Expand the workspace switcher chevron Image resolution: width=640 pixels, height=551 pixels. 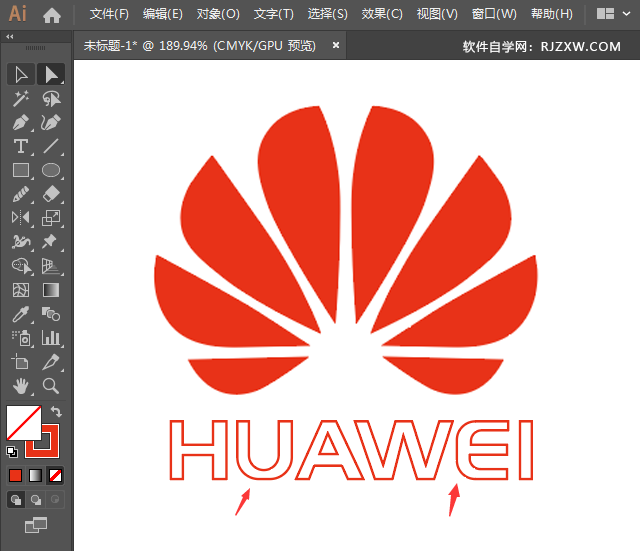pyautogui.click(x=627, y=14)
